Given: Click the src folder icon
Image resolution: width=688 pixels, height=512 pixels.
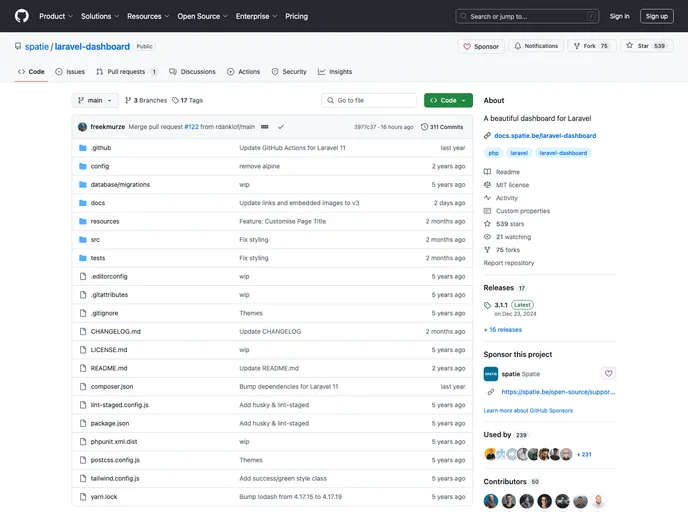Looking at the screenshot, I should pos(82,240).
